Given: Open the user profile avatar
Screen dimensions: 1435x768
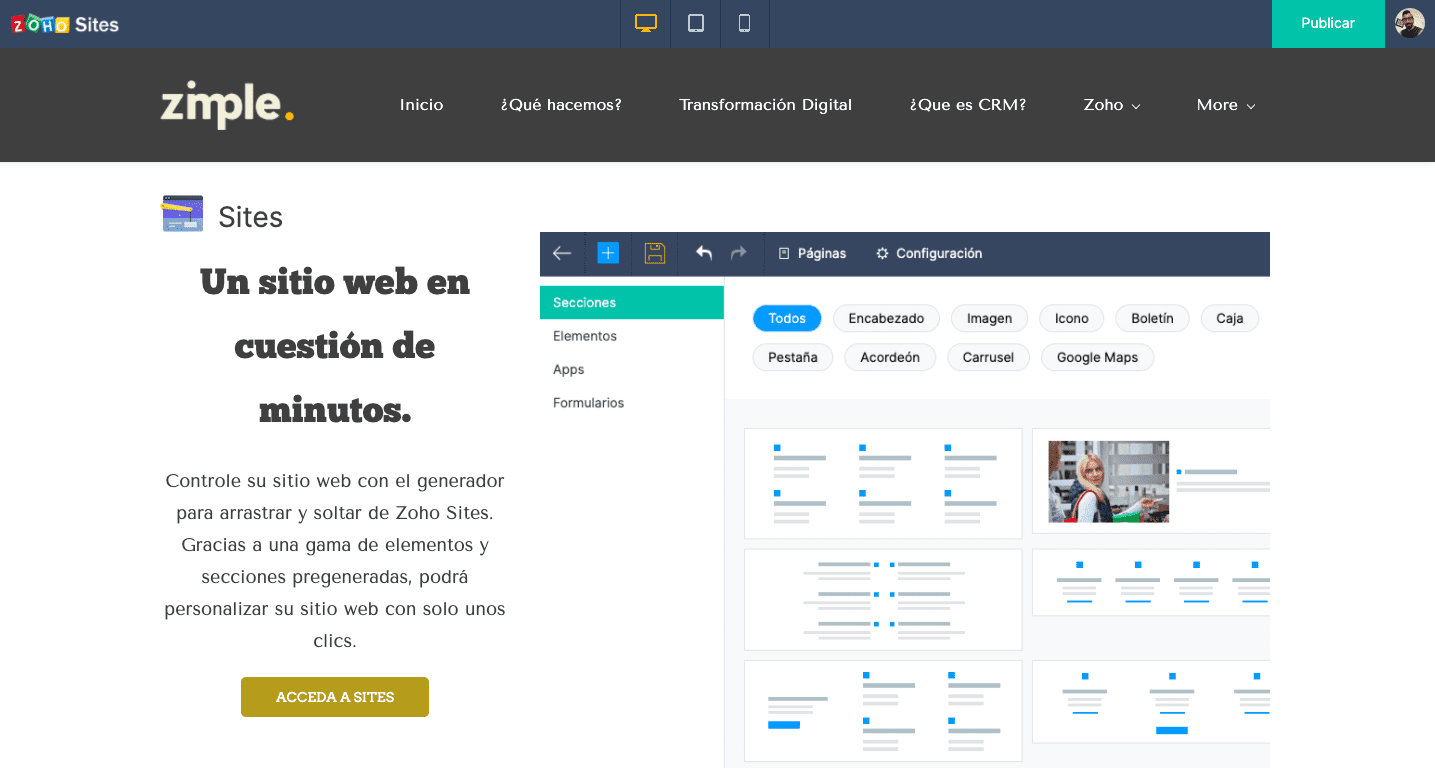Looking at the screenshot, I should pos(1410,23).
